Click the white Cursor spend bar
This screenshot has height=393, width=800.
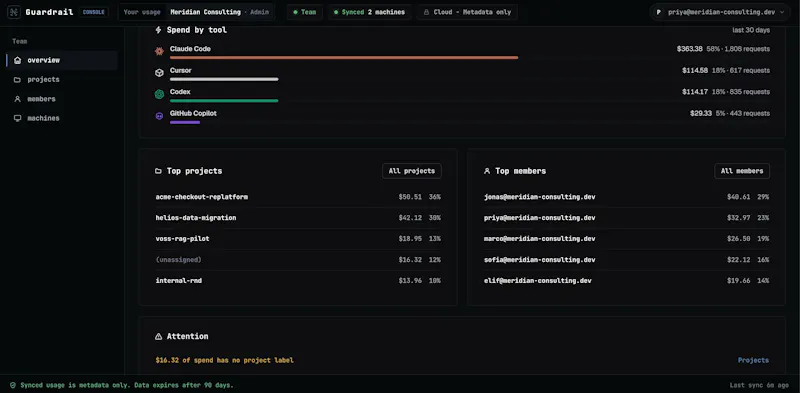click(x=224, y=79)
